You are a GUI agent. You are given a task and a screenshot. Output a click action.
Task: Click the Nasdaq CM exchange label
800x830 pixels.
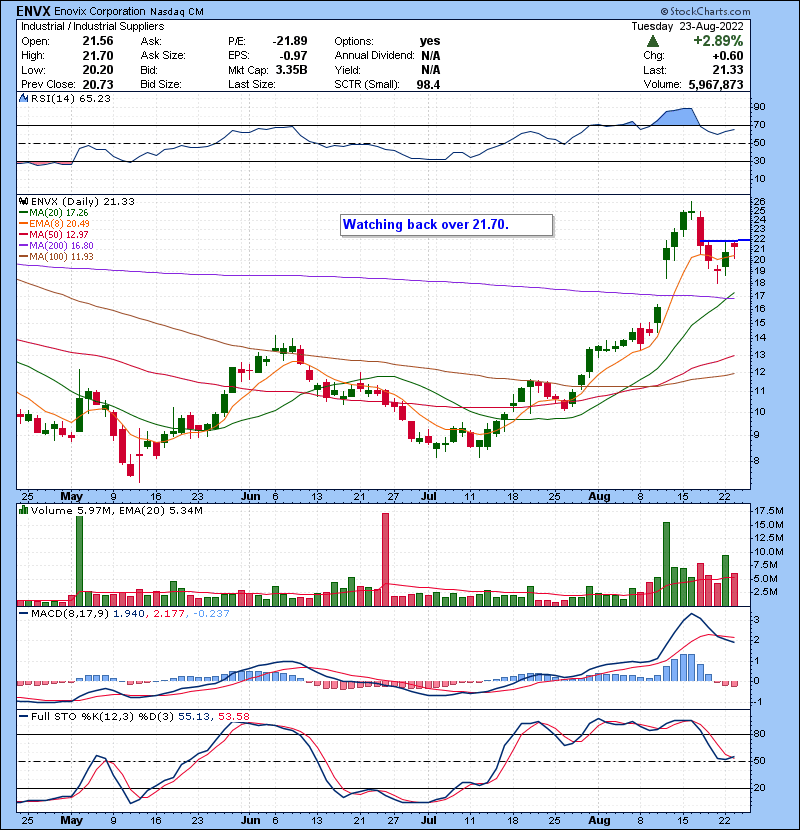click(177, 12)
